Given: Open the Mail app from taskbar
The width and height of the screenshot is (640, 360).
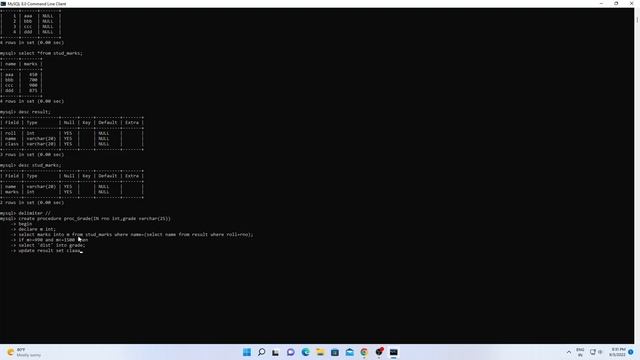Looking at the screenshot, I should coord(349,352).
